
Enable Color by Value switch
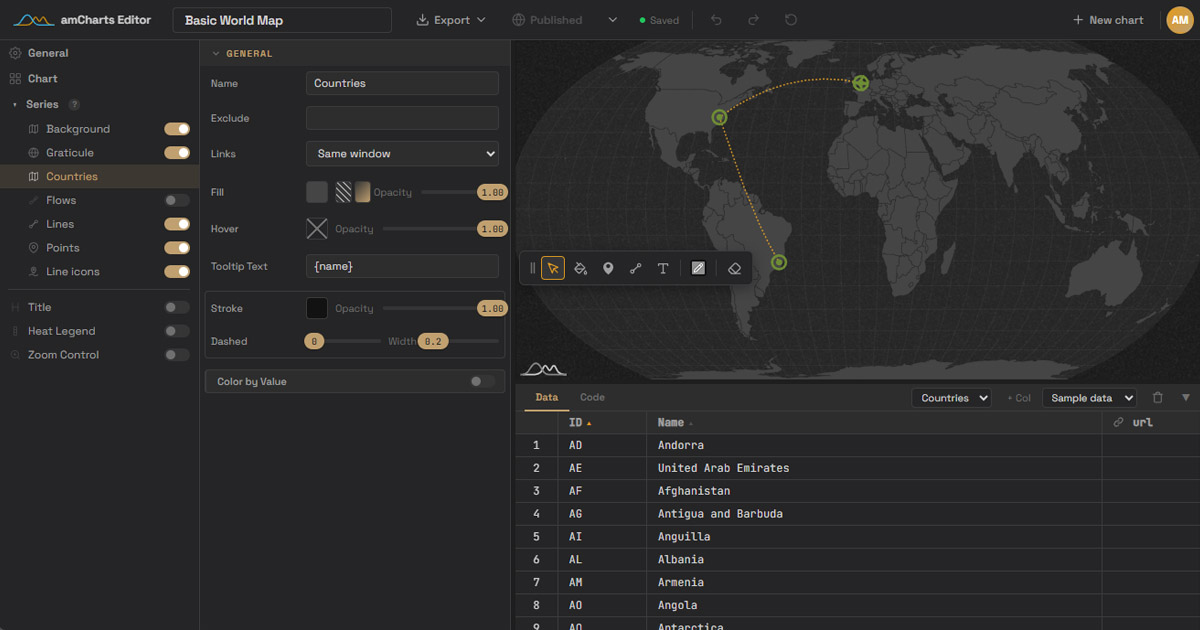coord(482,381)
